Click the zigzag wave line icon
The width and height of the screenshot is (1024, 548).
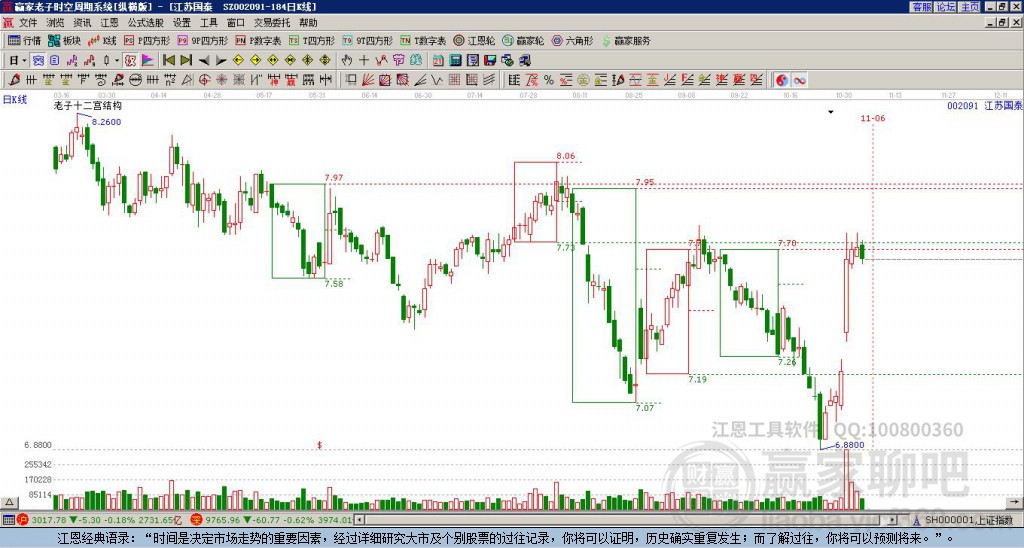436,80
